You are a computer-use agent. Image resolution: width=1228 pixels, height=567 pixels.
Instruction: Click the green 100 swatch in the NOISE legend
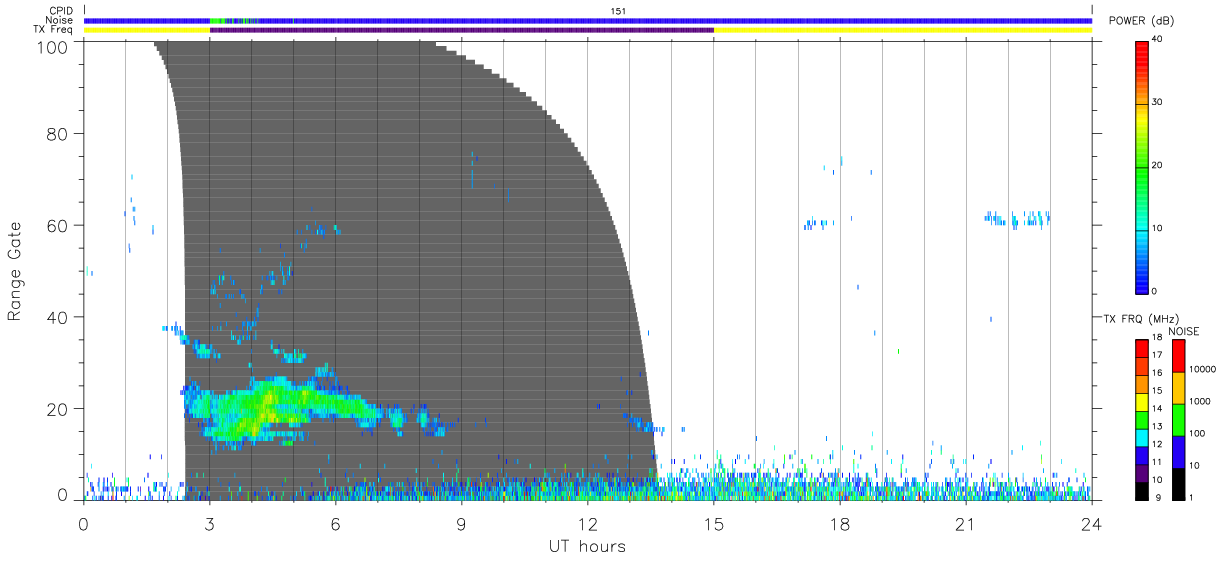(x=1178, y=419)
